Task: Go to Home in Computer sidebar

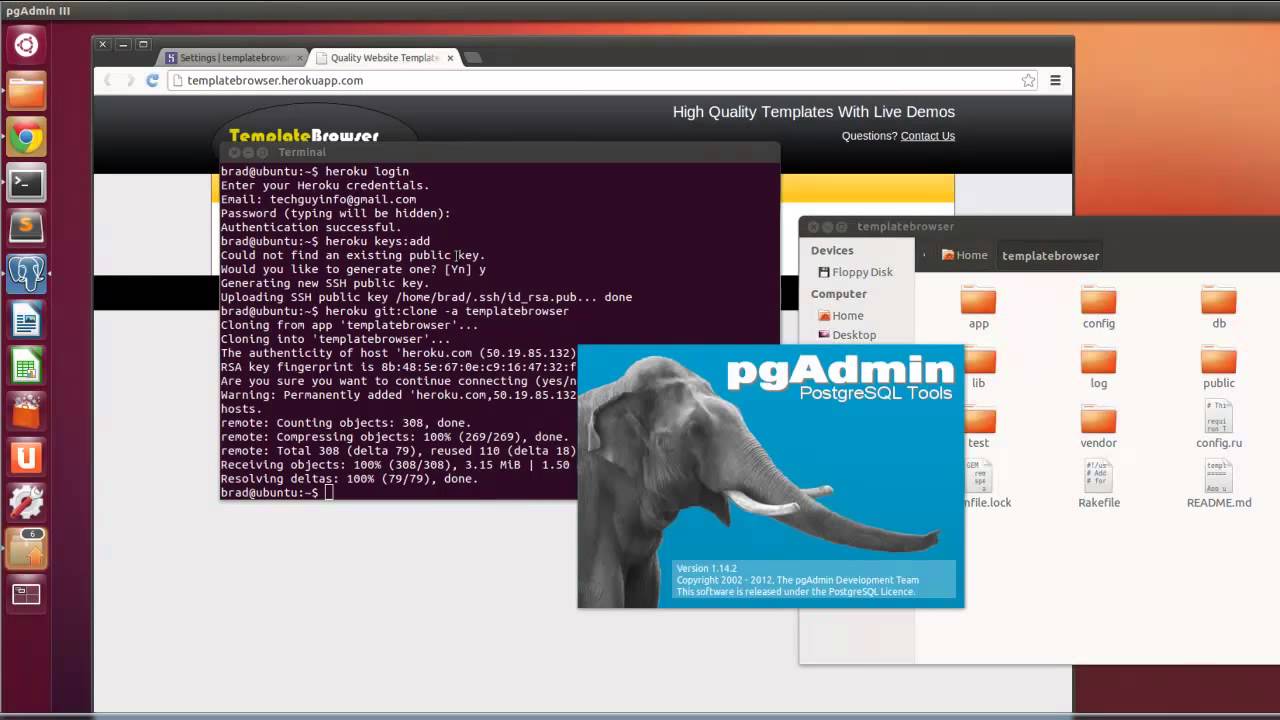Action: 840,315
